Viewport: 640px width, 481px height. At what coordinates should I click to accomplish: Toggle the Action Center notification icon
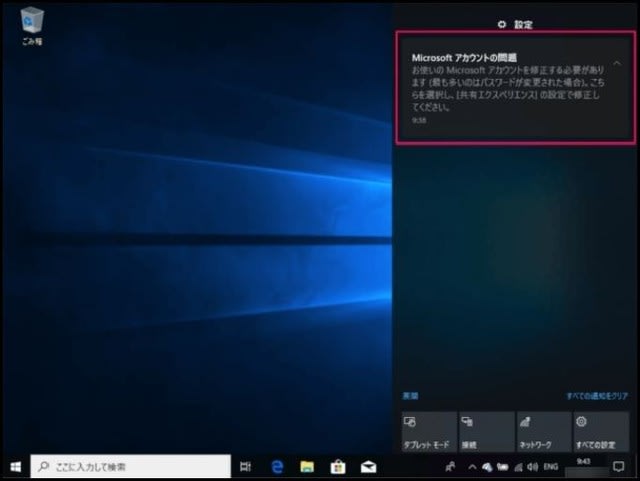[619, 466]
